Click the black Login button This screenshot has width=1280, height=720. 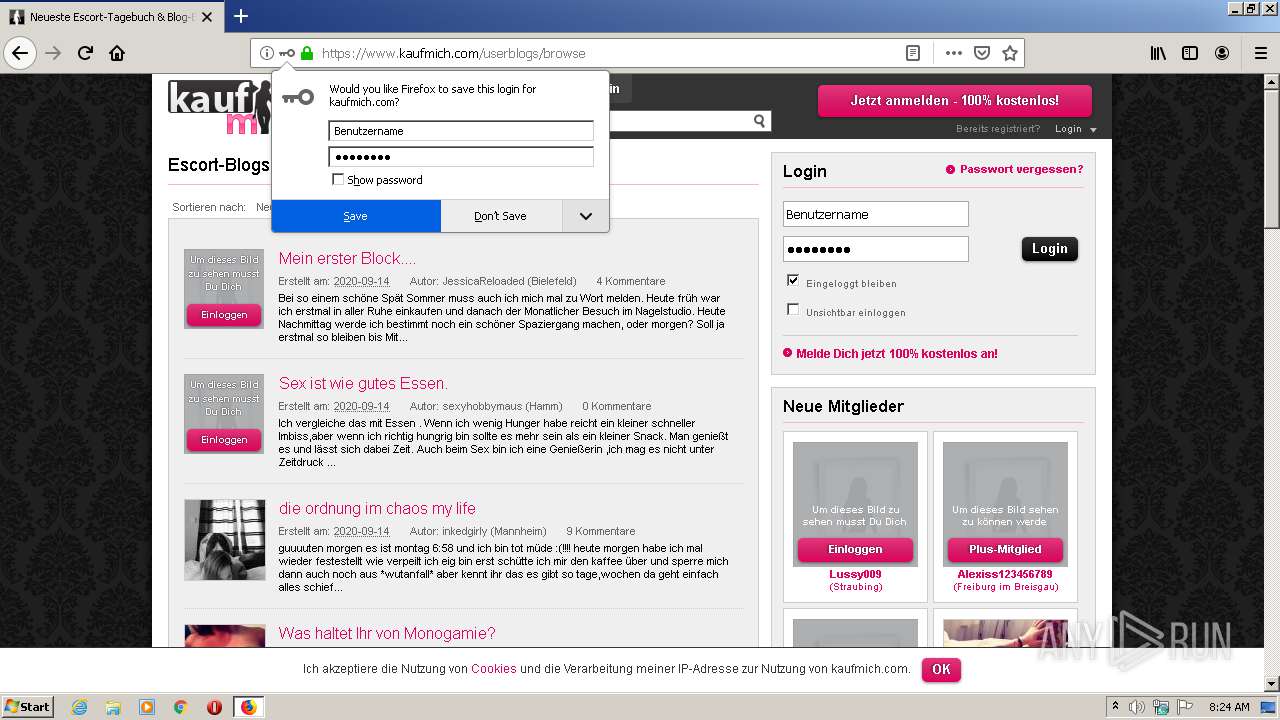(1049, 249)
